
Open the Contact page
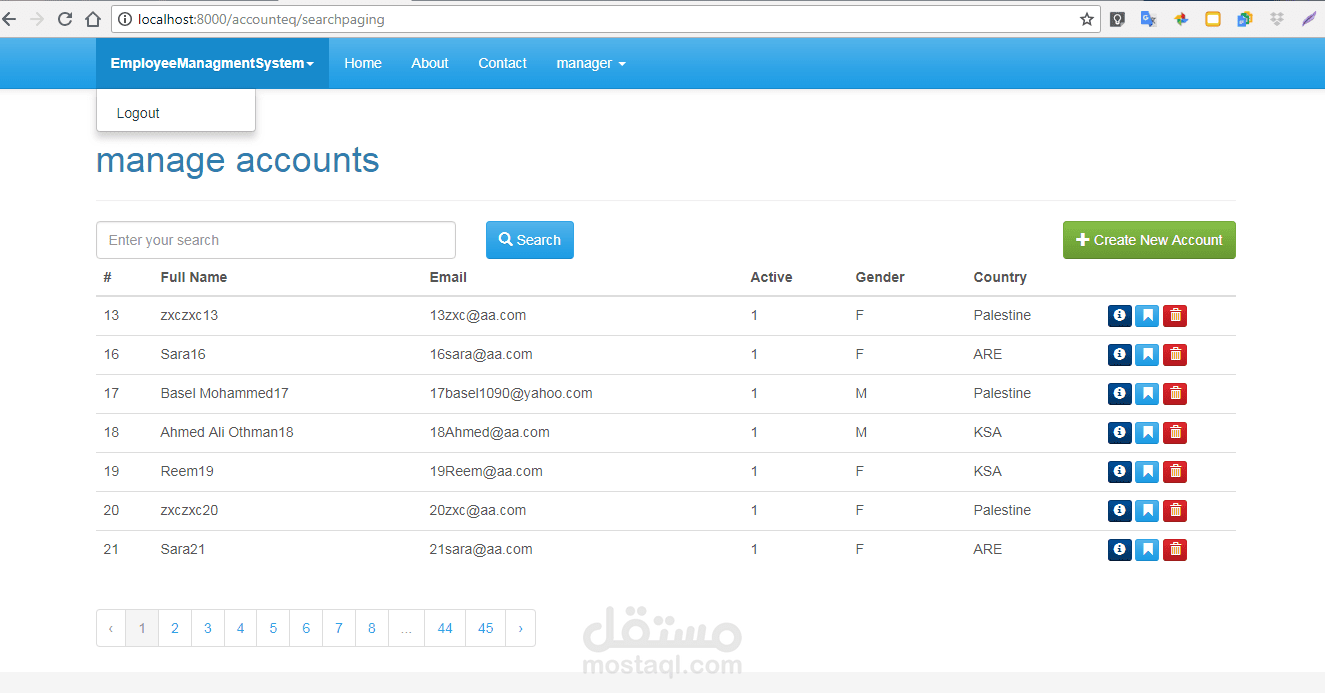[x=502, y=63]
